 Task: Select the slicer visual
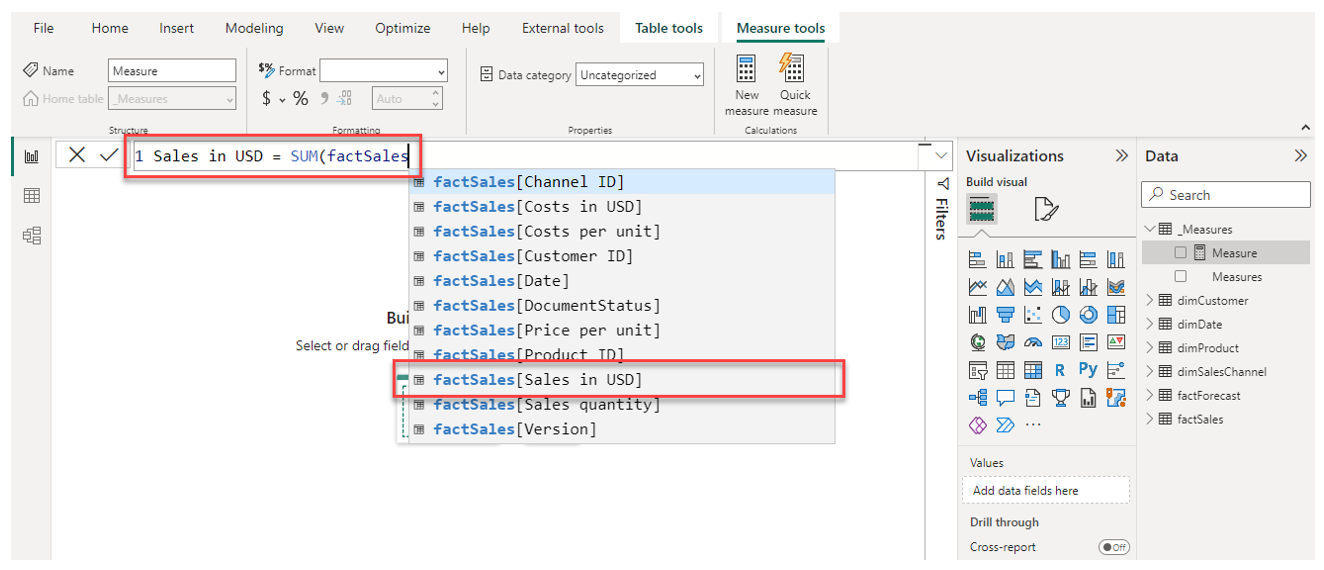click(x=978, y=370)
